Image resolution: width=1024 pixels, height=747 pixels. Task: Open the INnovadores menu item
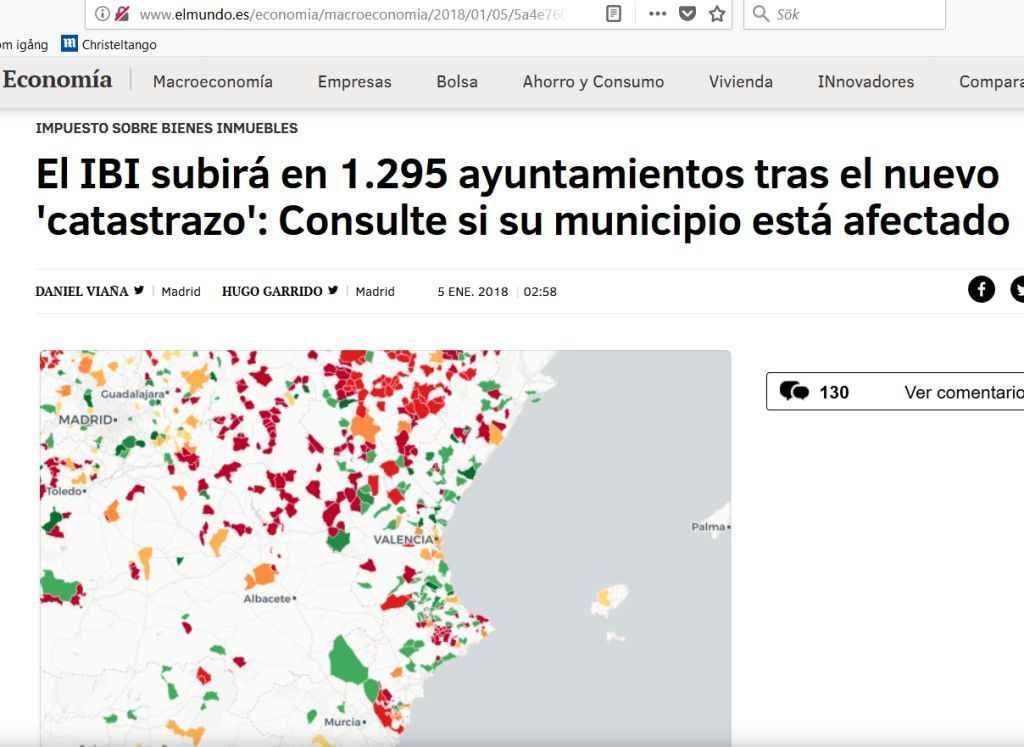(866, 82)
